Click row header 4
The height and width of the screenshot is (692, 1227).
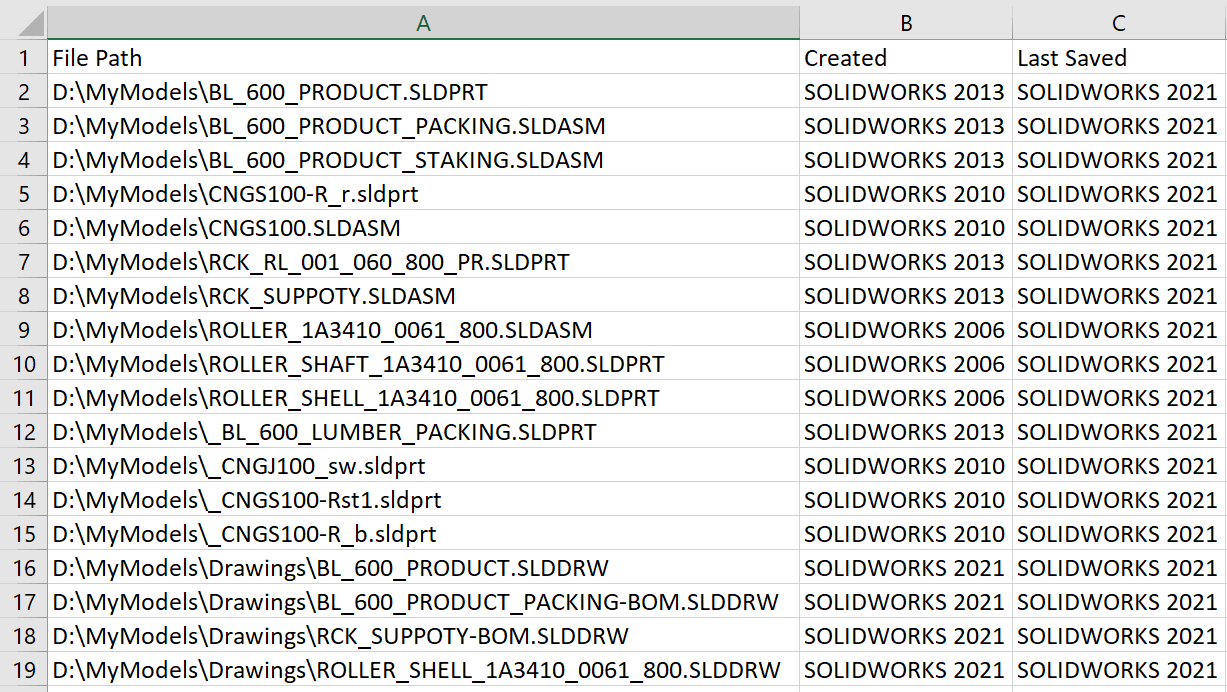coord(23,160)
